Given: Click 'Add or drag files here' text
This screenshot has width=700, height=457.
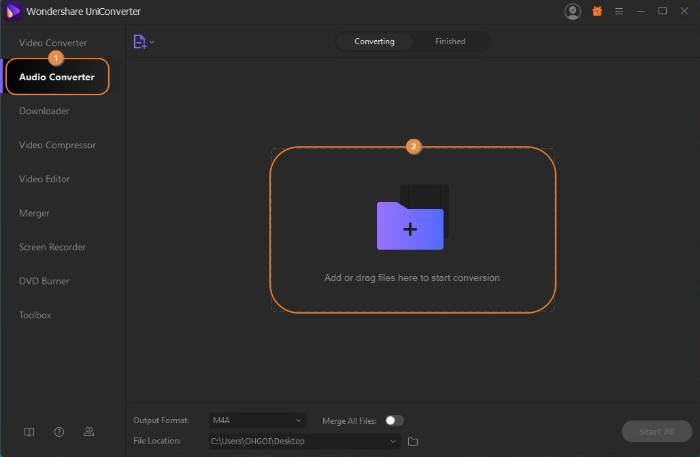Looking at the screenshot, I should pyautogui.click(x=412, y=278).
